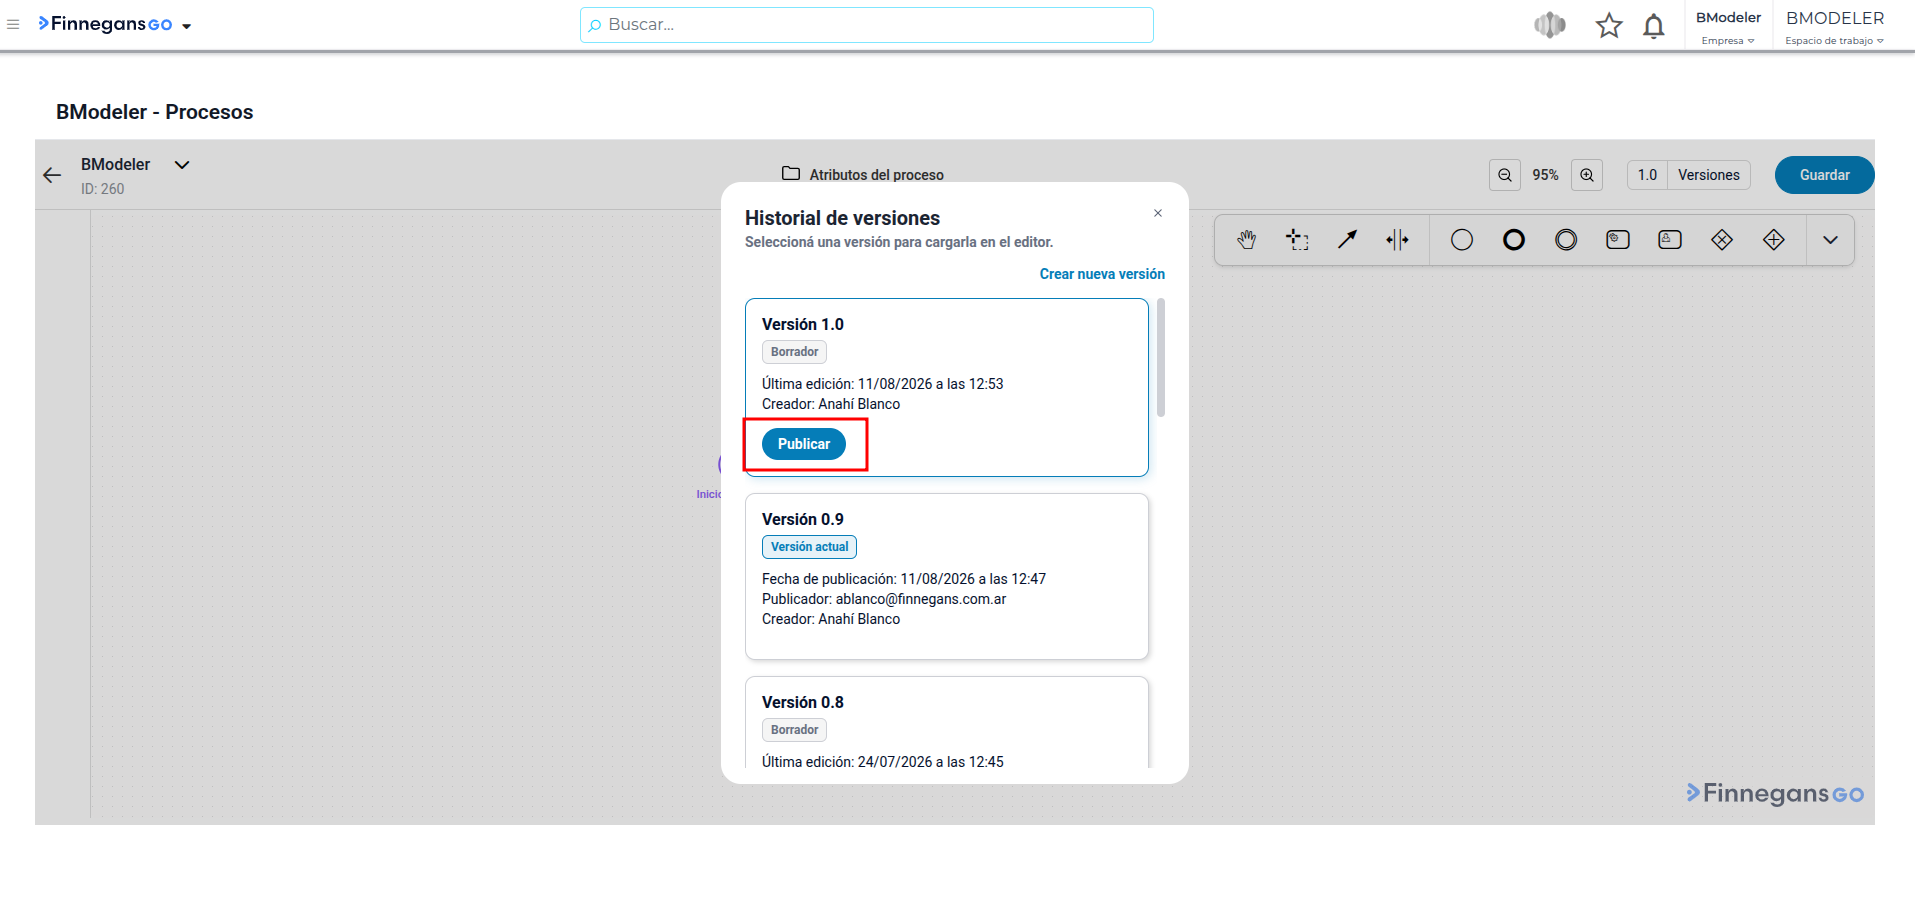1915x906 pixels.
Task: Zoom in on the diagram canvas
Action: pyautogui.click(x=1587, y=175)
